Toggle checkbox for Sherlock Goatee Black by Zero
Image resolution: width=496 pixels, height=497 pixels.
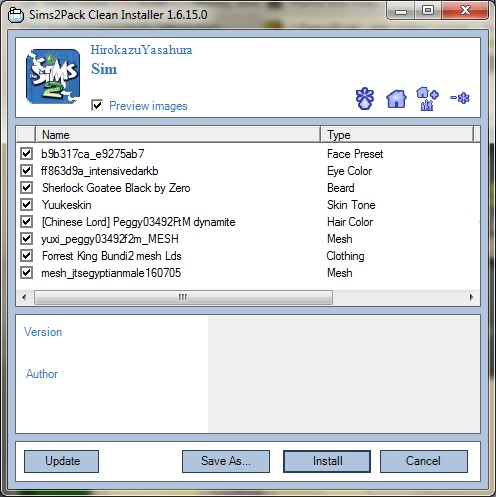tap(26, 188)
